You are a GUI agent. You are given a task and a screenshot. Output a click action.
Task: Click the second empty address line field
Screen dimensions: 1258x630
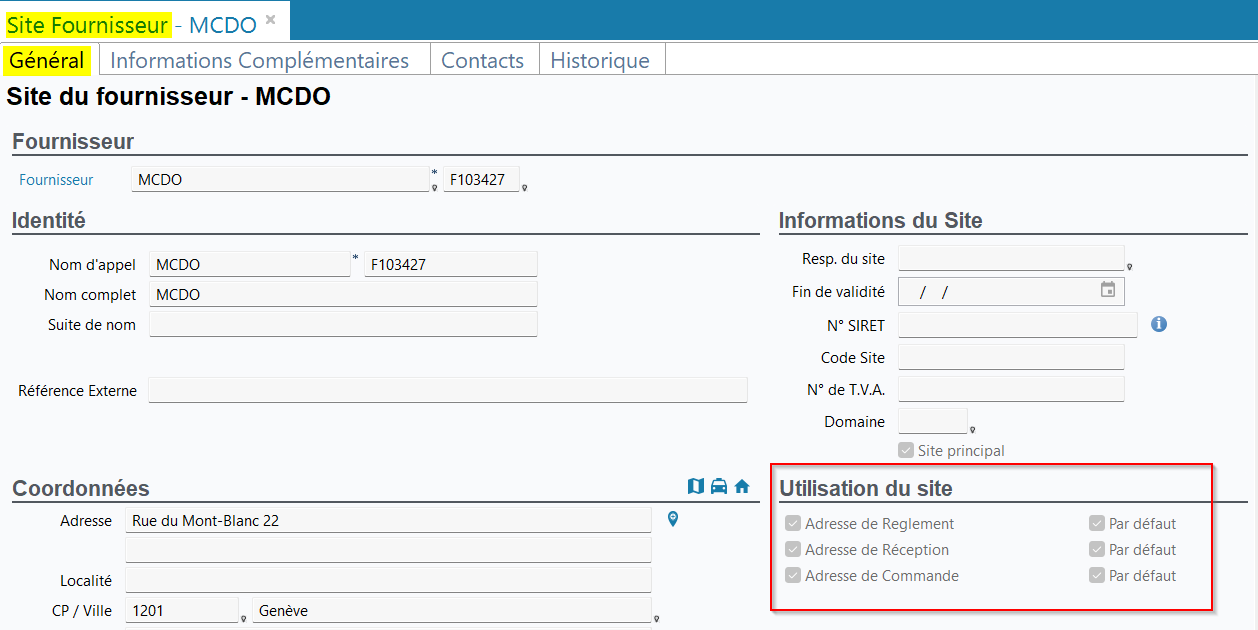pyautogui.click(x=388, y=549)
